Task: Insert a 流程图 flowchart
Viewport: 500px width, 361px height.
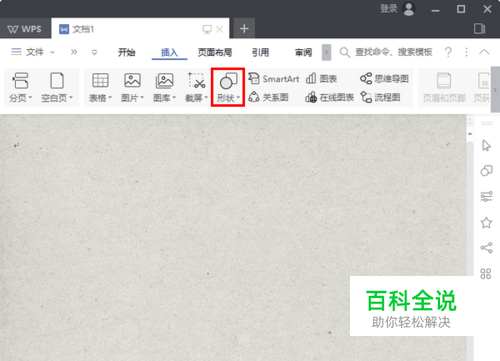Action: tap(380, 97)
